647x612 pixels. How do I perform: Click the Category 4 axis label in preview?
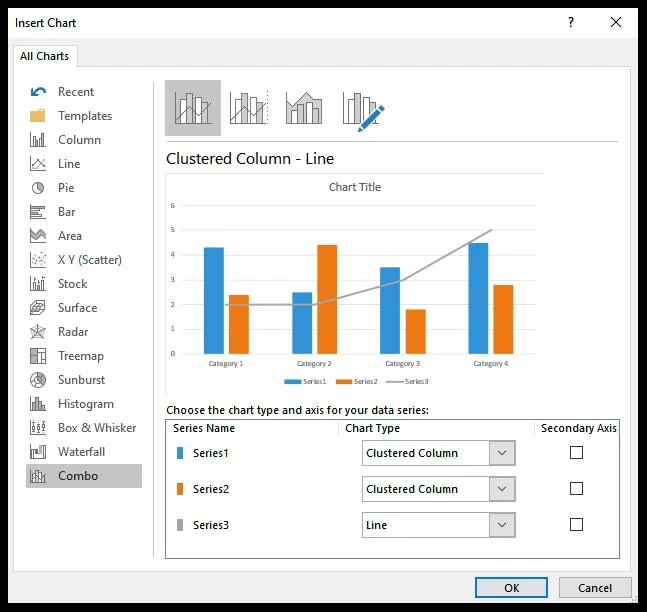point(491,364)
